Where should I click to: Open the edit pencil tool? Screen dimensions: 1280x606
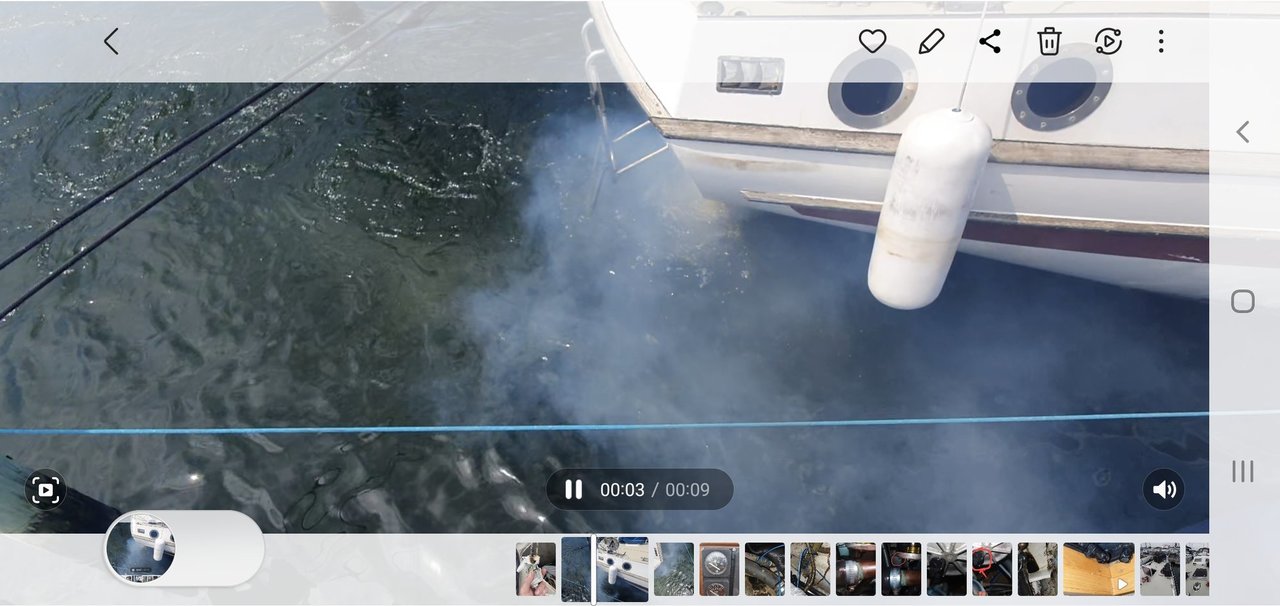coord(931,41)
